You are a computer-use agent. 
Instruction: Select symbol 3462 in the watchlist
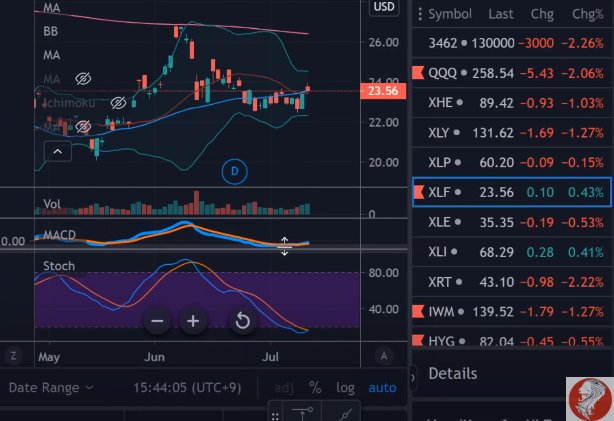(512, 43)
